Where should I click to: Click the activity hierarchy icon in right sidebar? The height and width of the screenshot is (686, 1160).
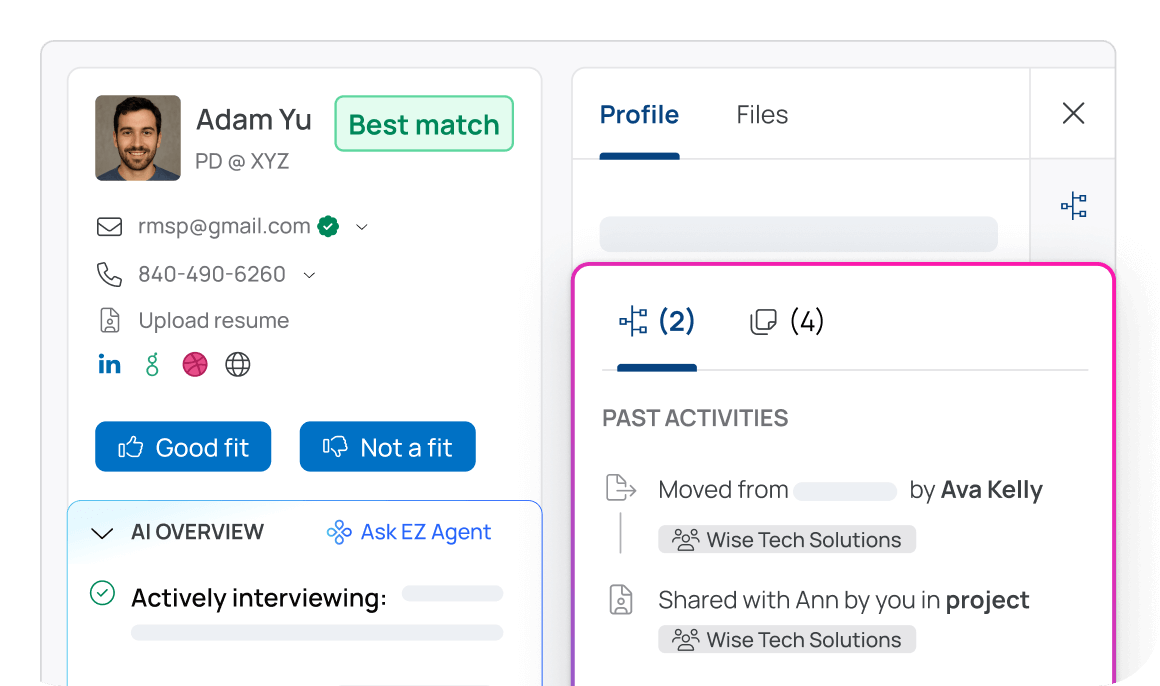click(x=1074, y=207)
